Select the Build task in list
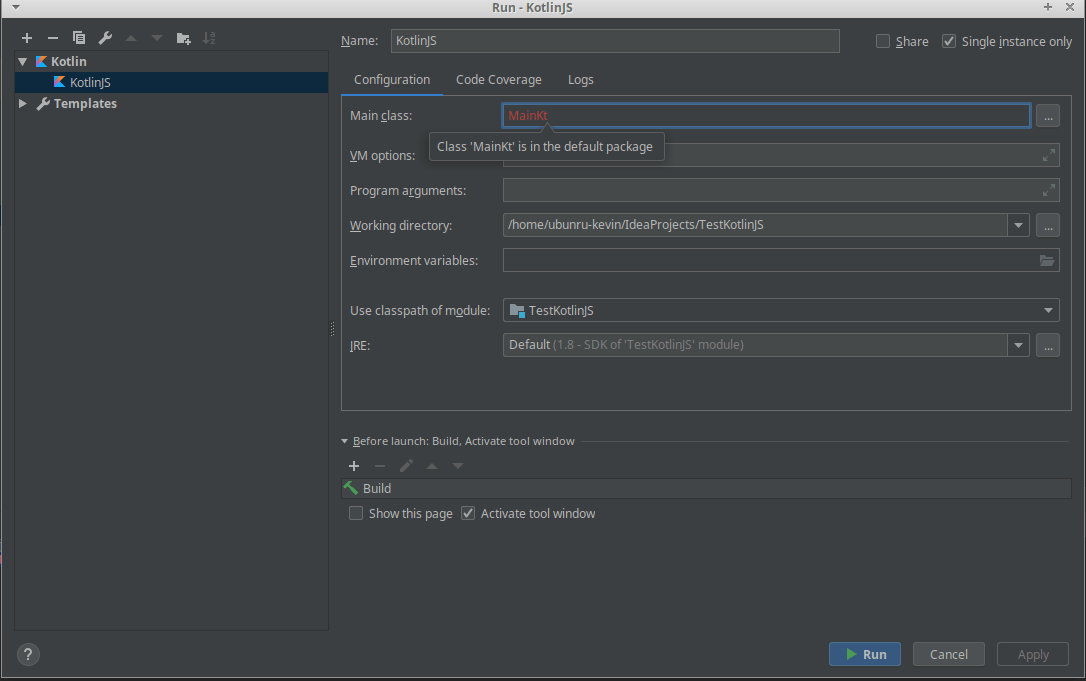Image resolution: width=1086 pixels, height=681 pixels. (x=706, y=488)
